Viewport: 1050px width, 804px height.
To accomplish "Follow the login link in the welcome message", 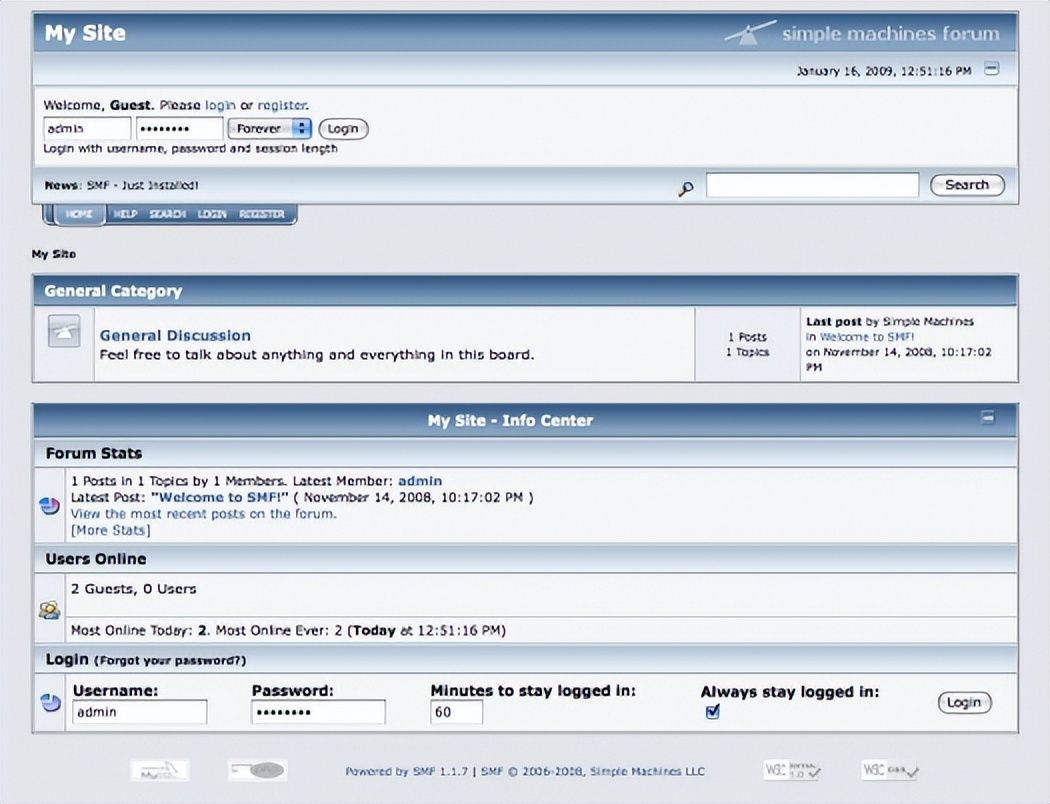I will point(220,105).
